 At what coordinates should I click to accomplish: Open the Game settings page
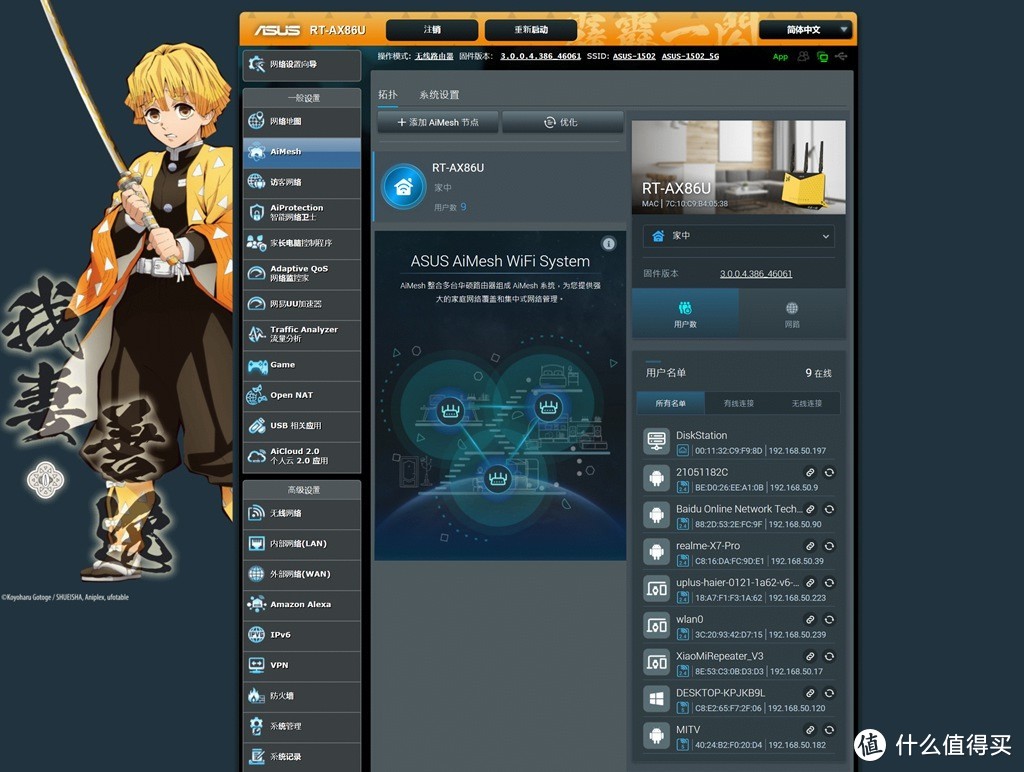pos(302,365)
